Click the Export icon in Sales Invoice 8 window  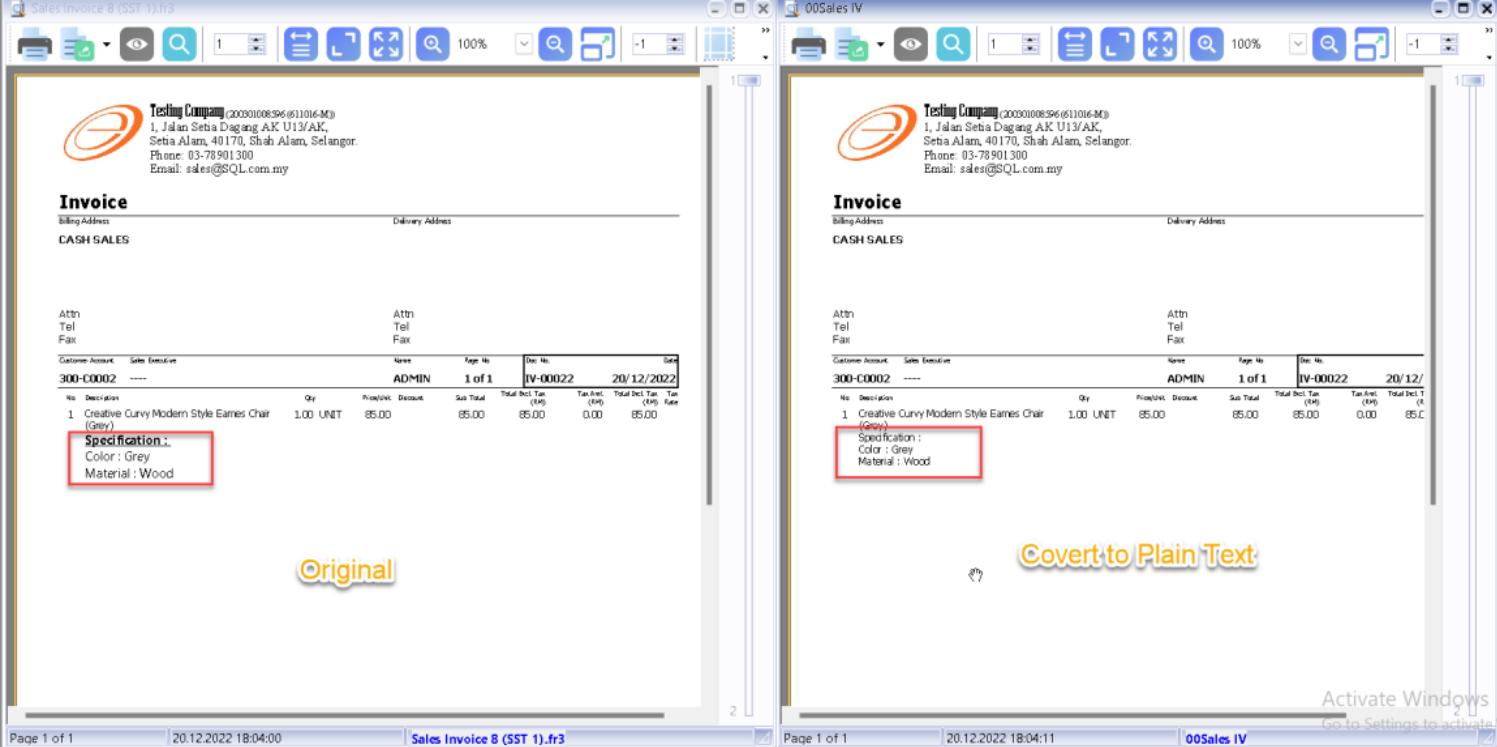pyautogui.click(x=77, y=45)
